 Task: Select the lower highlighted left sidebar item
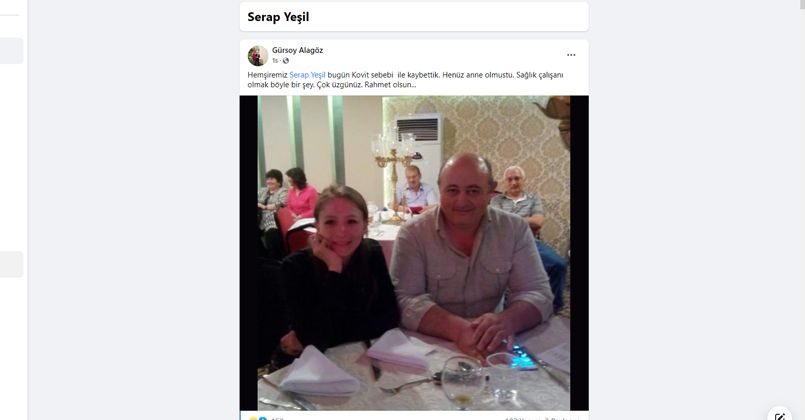11,264
